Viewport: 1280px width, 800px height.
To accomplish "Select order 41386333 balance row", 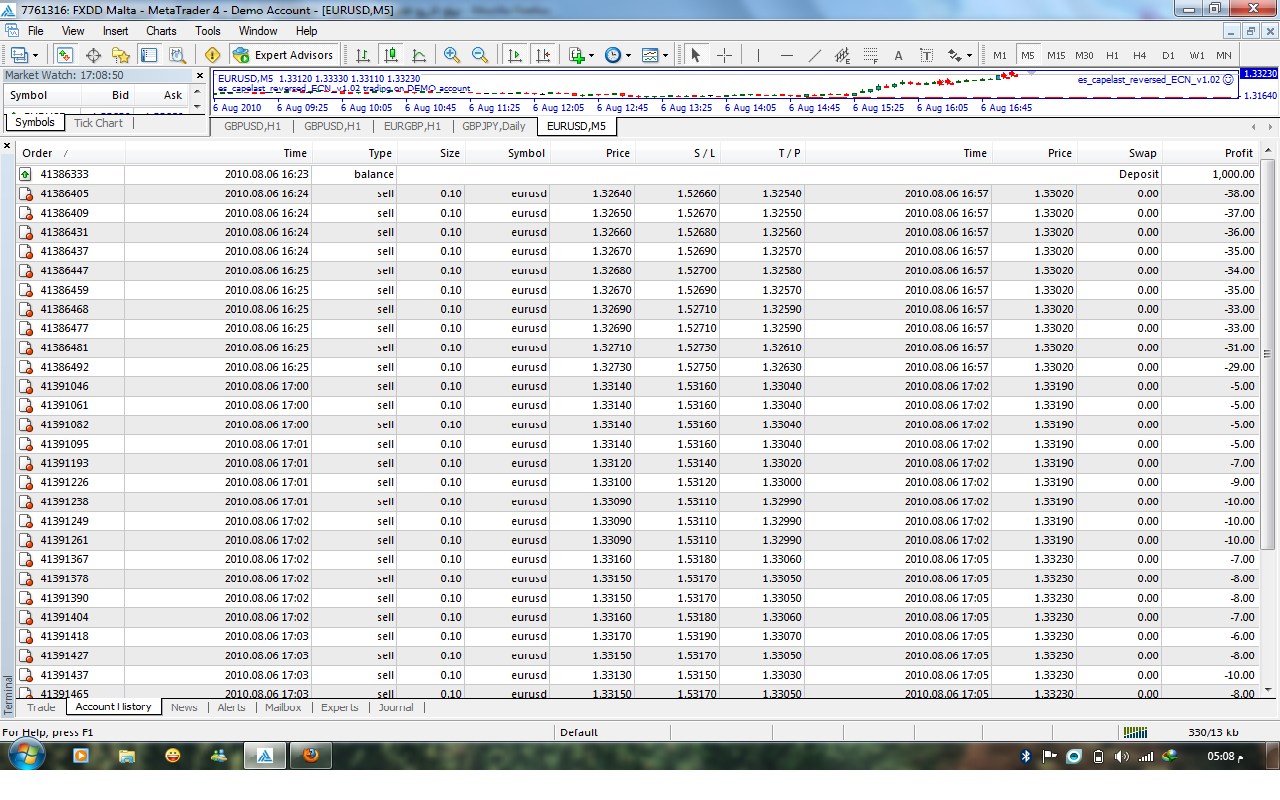I will (638, 174).
